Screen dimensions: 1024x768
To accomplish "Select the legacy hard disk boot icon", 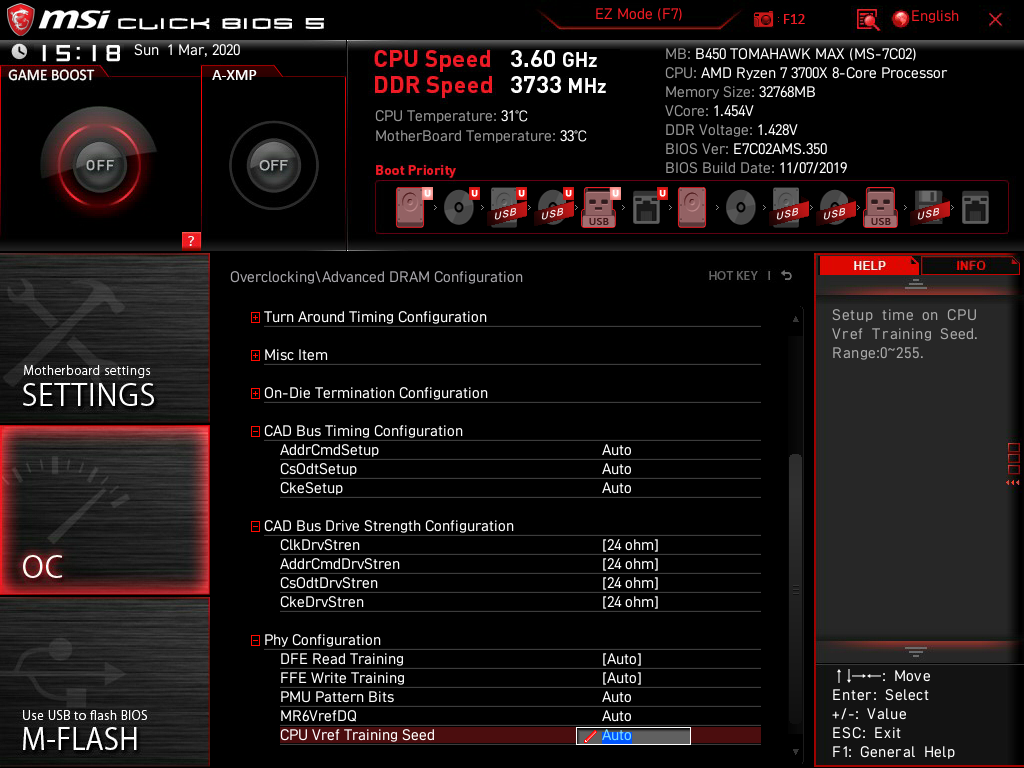I will [692, 208].
